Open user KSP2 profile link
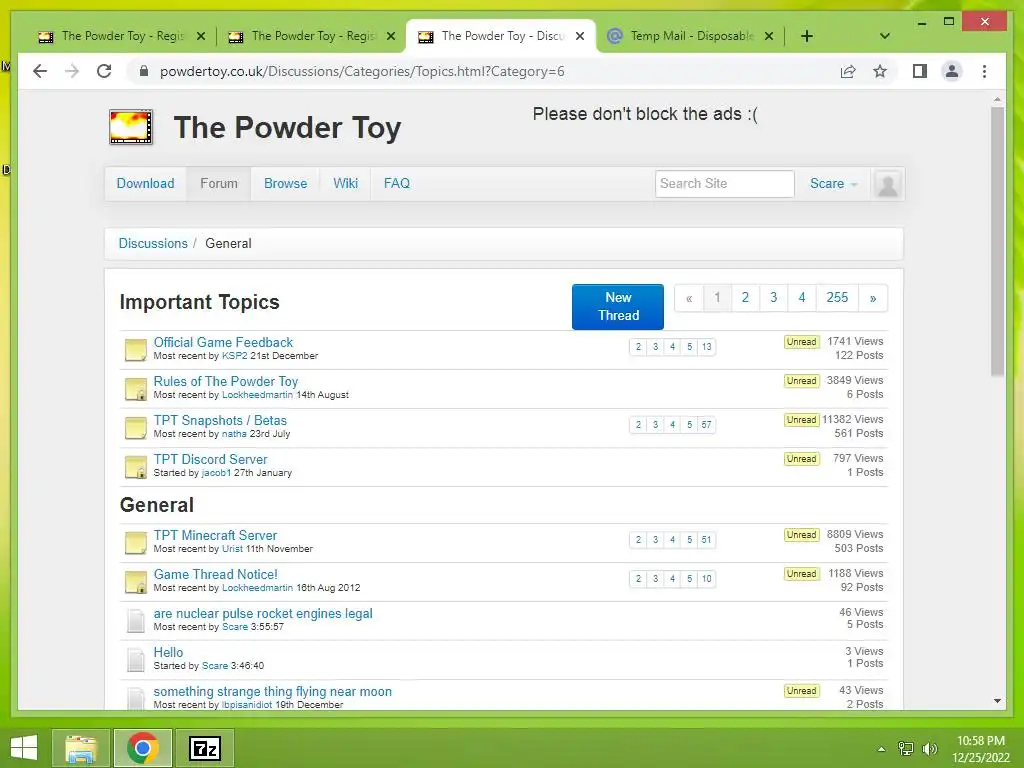Screen dimensions: 1024x768 tap(234, 356)
